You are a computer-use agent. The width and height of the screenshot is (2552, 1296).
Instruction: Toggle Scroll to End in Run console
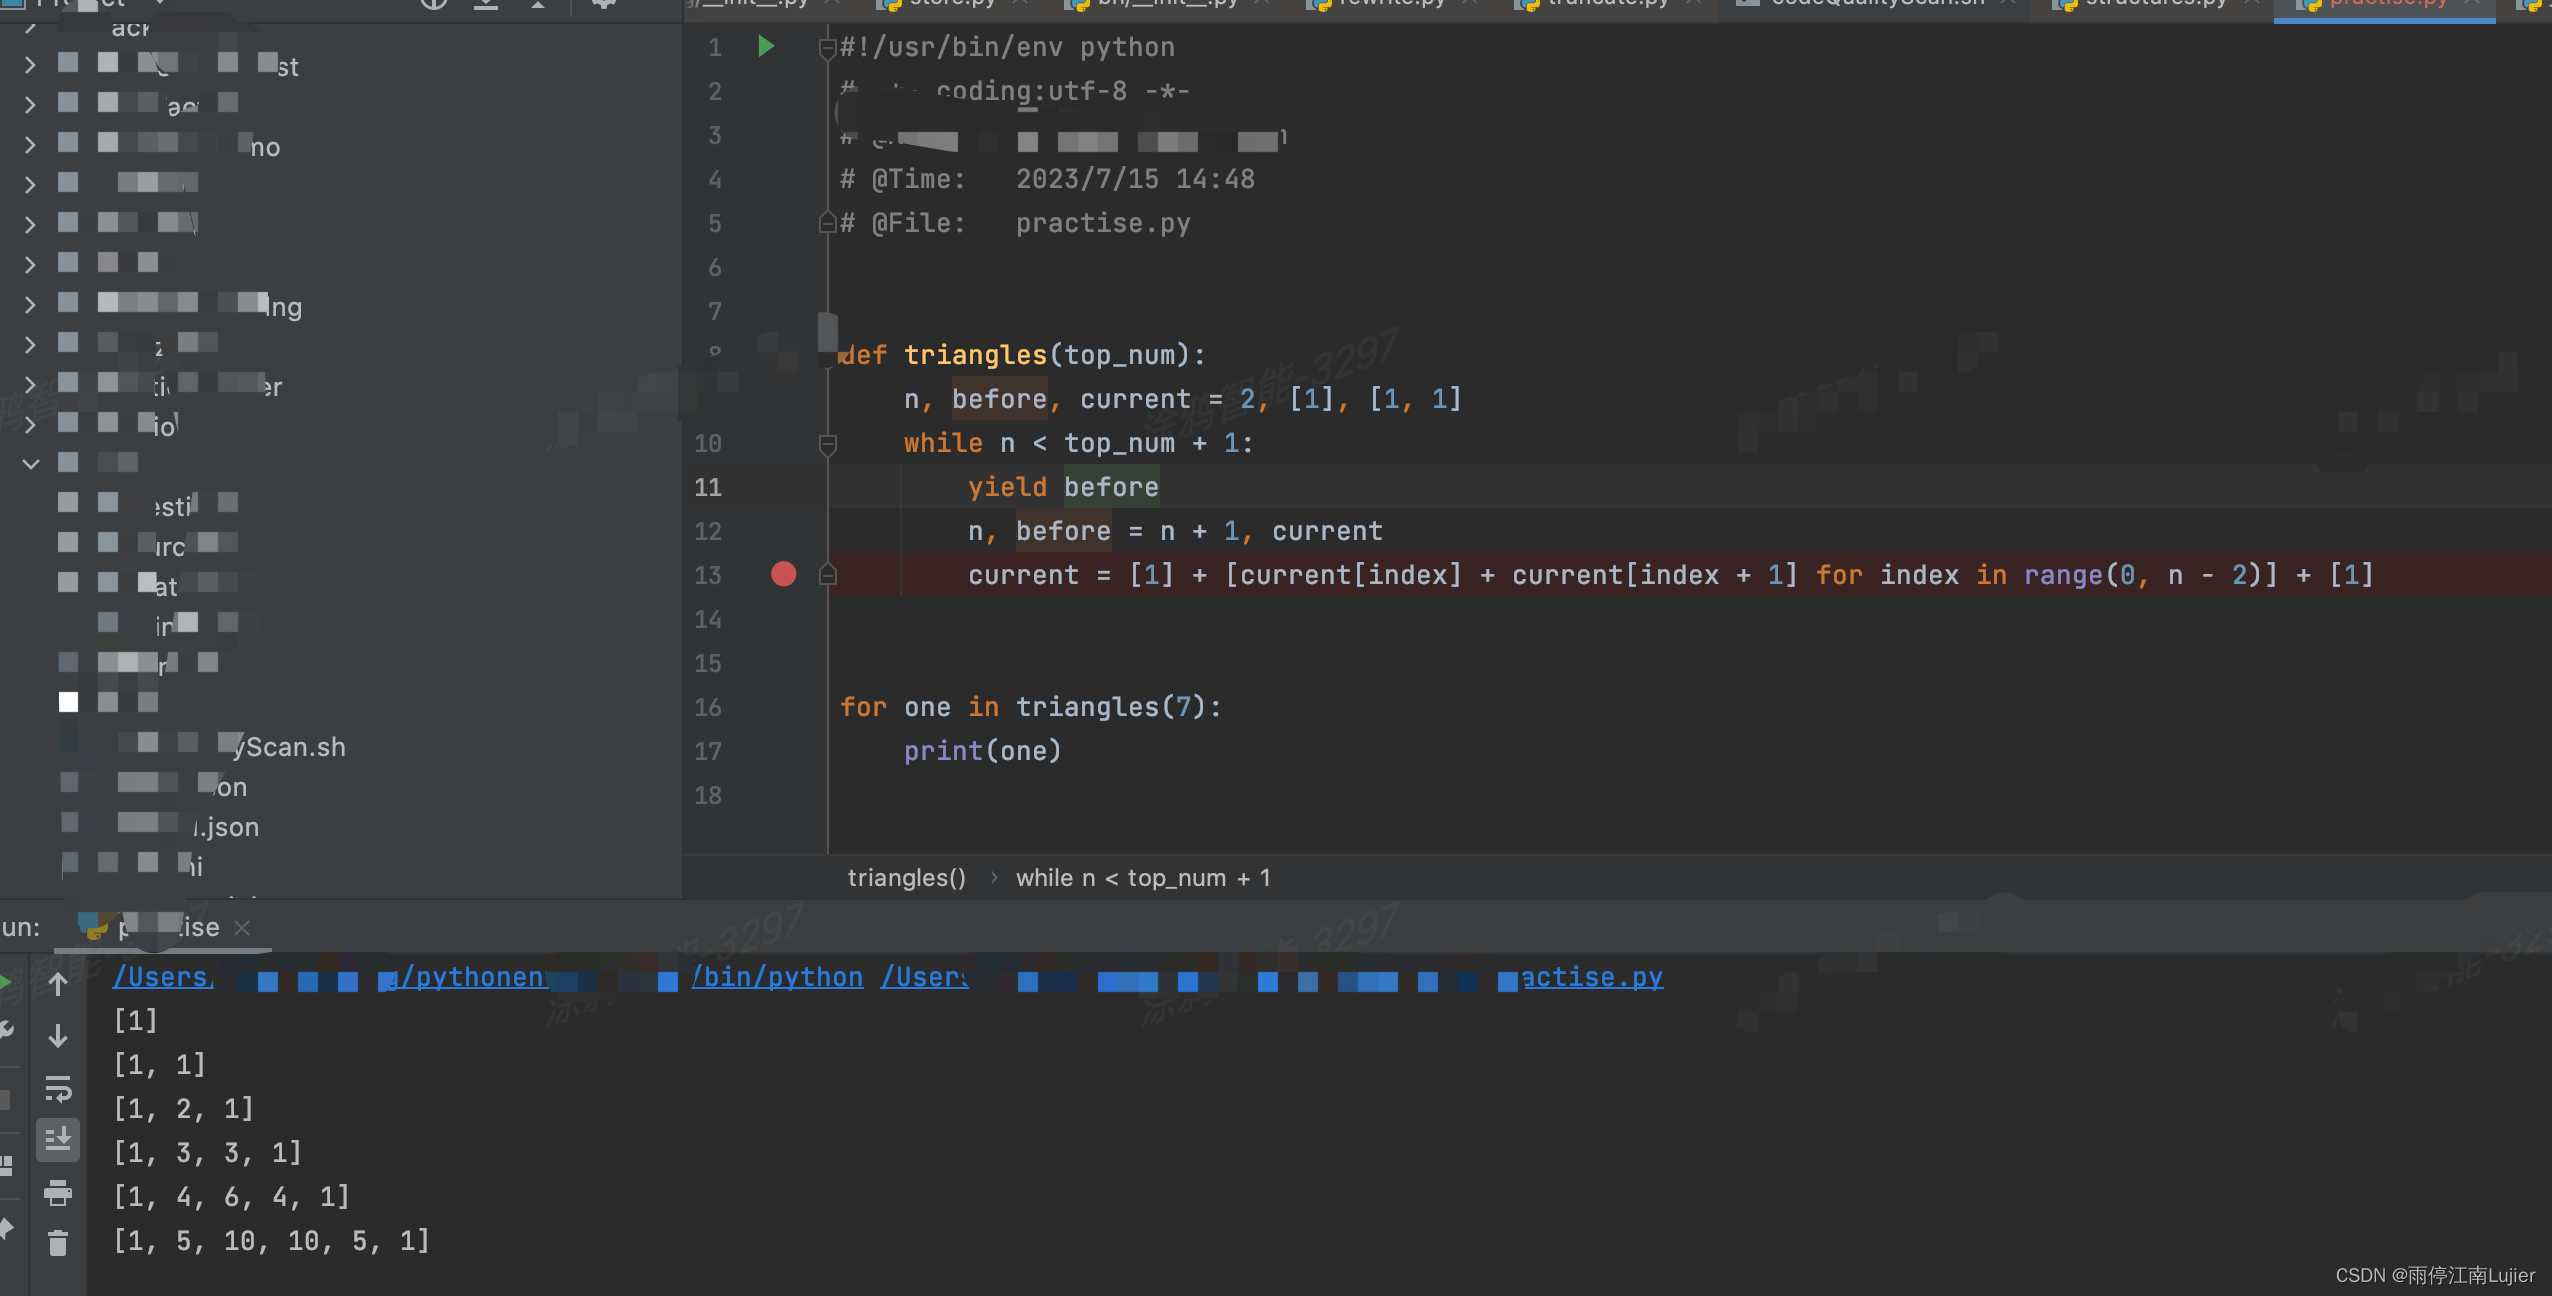(58, 1140)
